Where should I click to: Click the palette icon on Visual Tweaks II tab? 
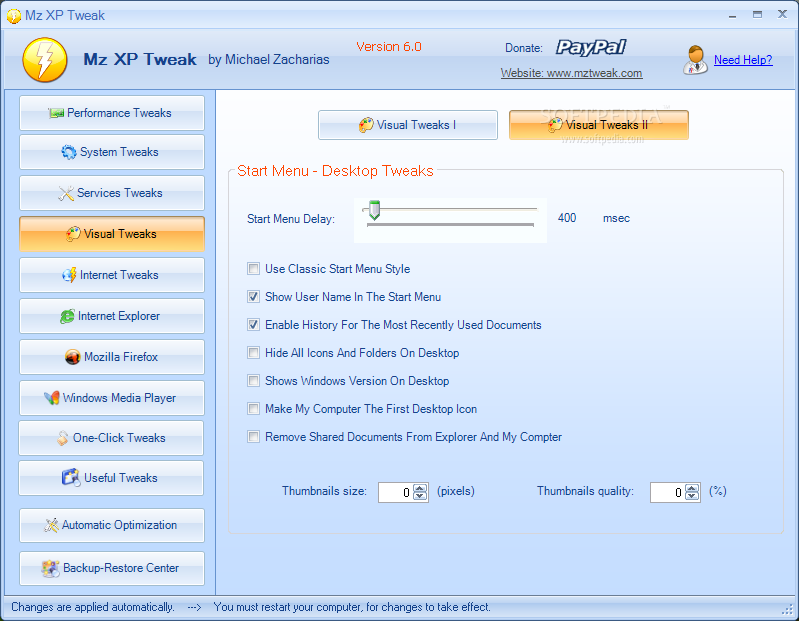555,125
